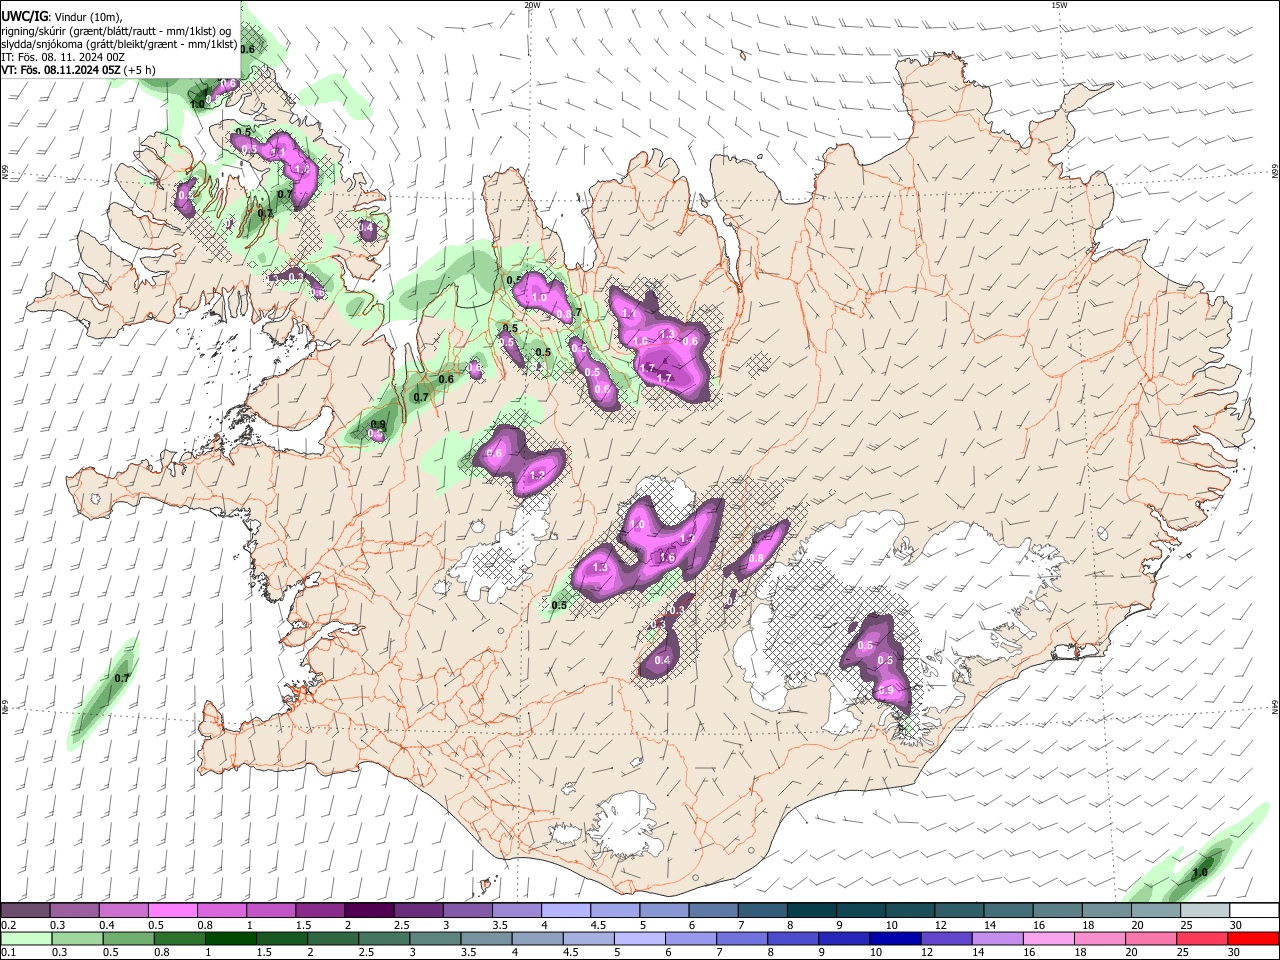The width and height of the screenshot is (1280, 960).
Task: Click the 1.0 value in the southeast offshore rain band
Action: 1200,872
